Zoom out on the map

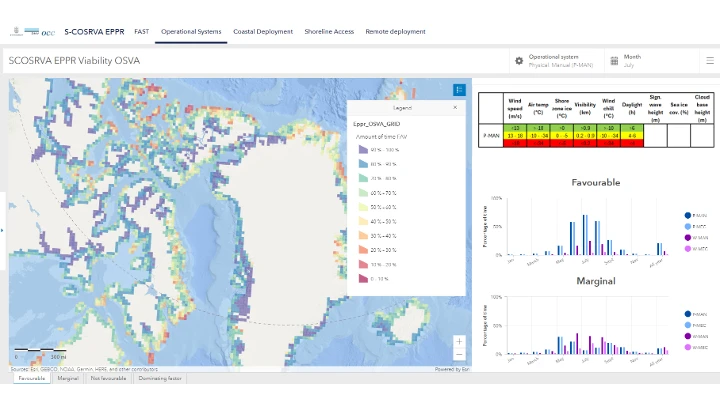(x=459, y=354)
